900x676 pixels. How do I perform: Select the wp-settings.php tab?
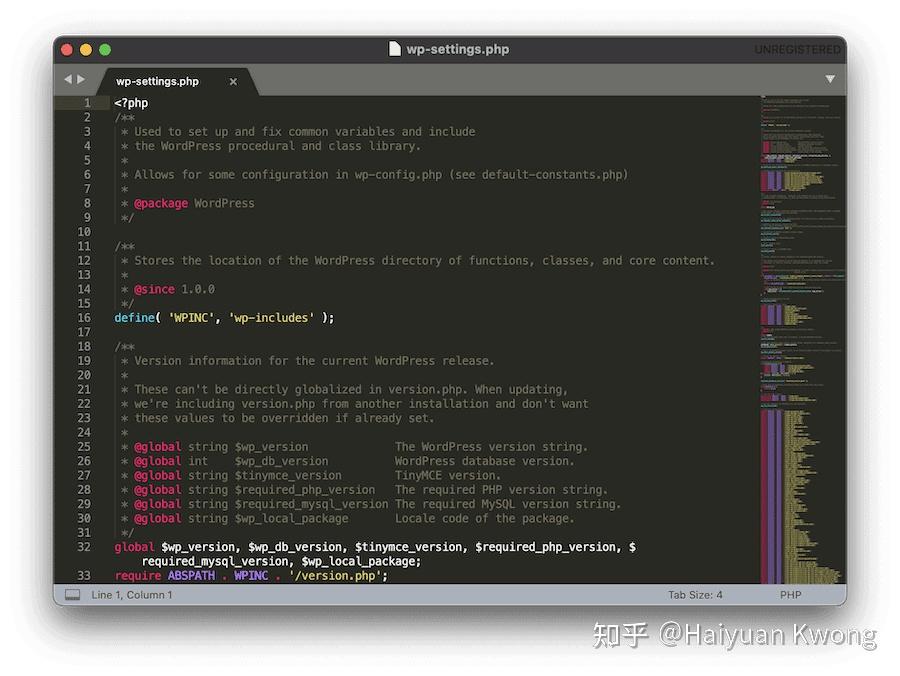(157, 81)
